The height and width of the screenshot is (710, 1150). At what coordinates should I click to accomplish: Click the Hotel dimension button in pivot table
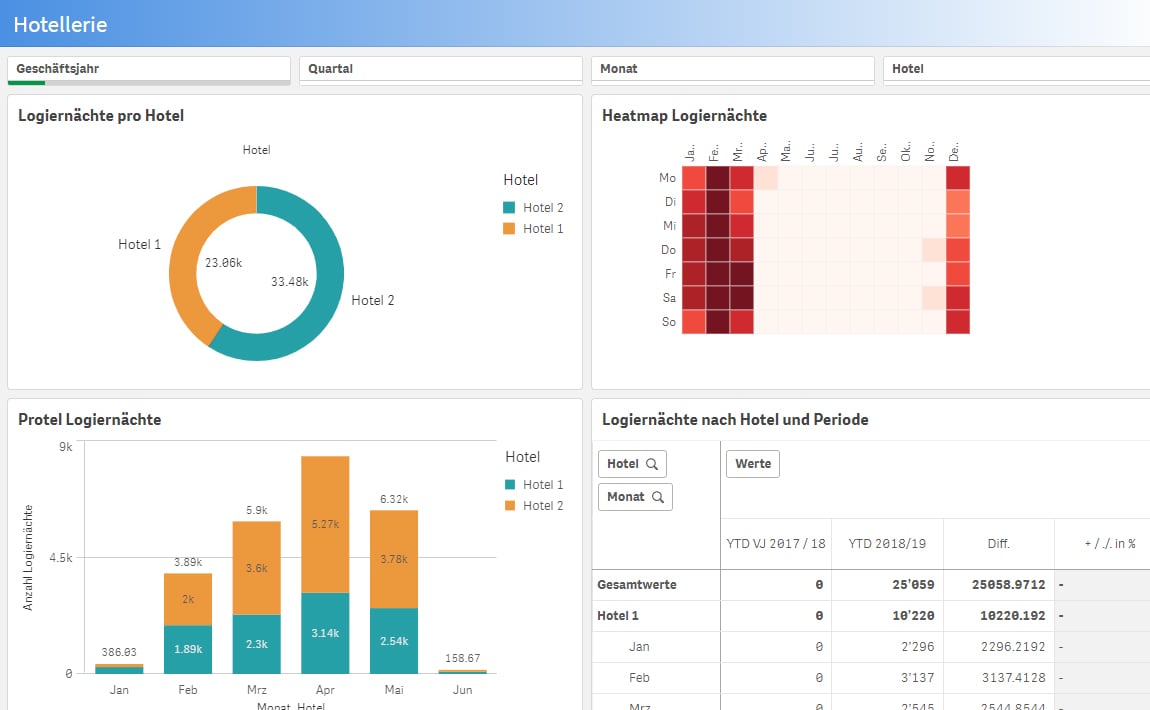[x=632, y=464]
